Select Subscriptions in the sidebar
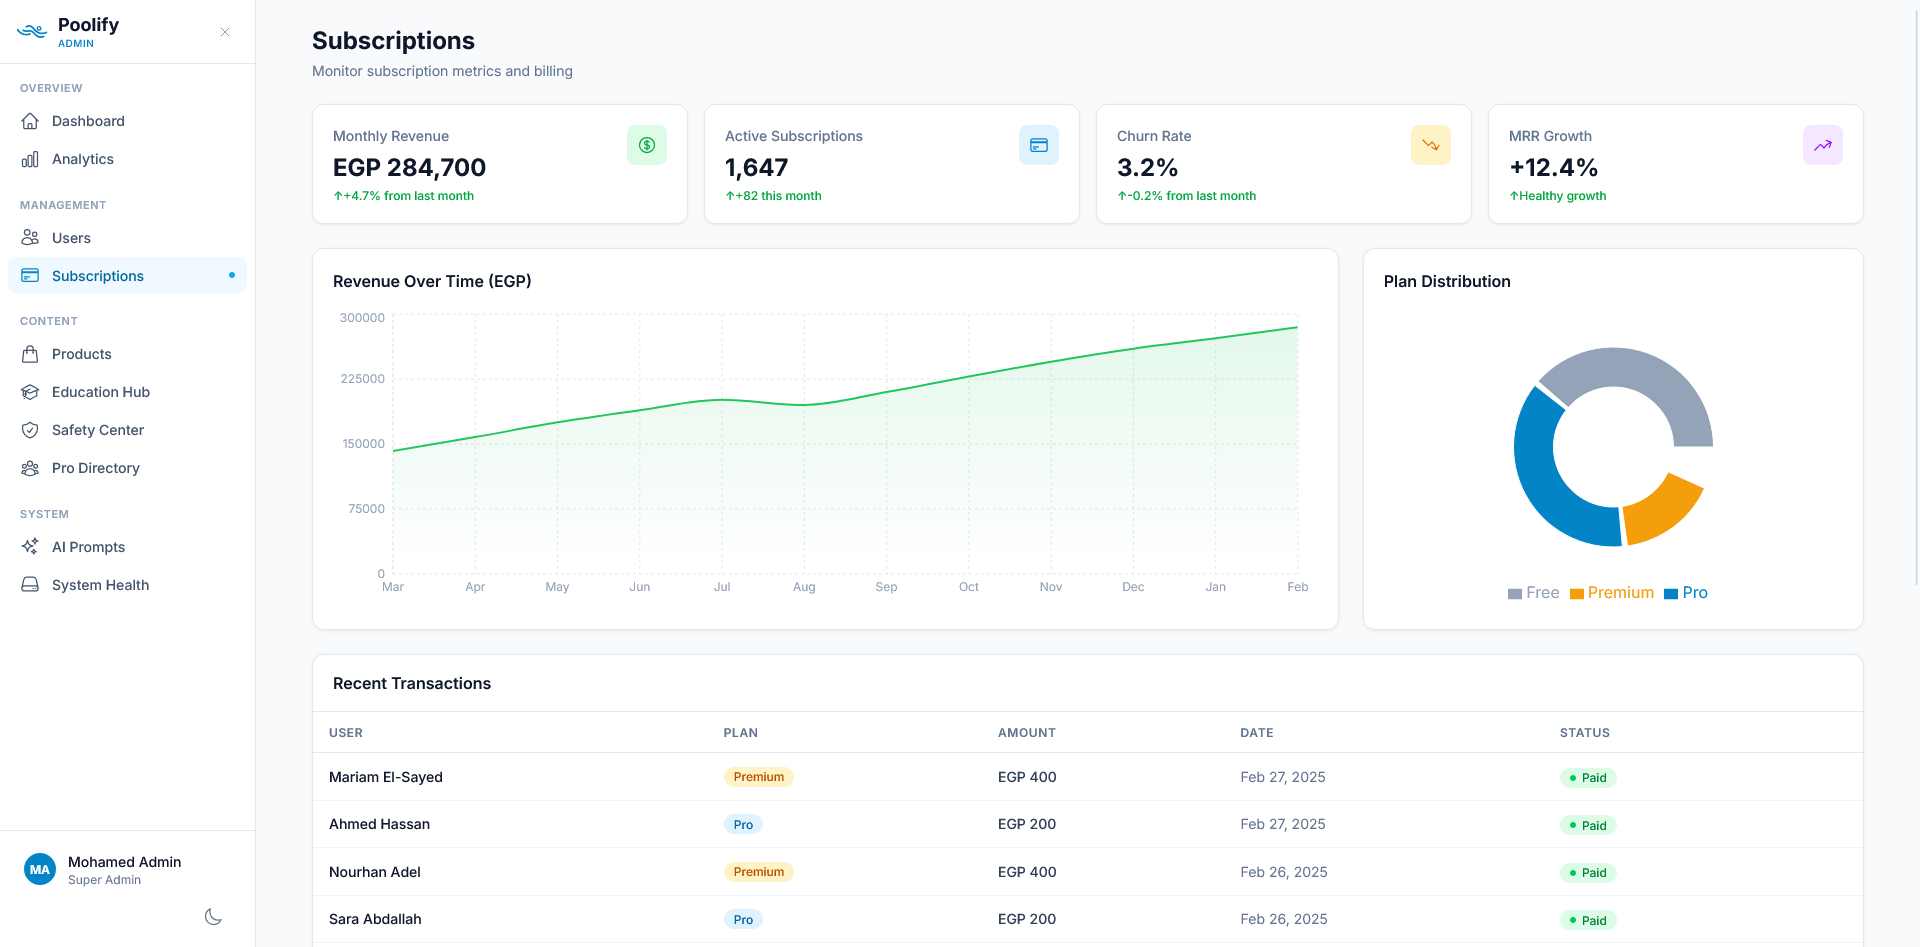 127,276
